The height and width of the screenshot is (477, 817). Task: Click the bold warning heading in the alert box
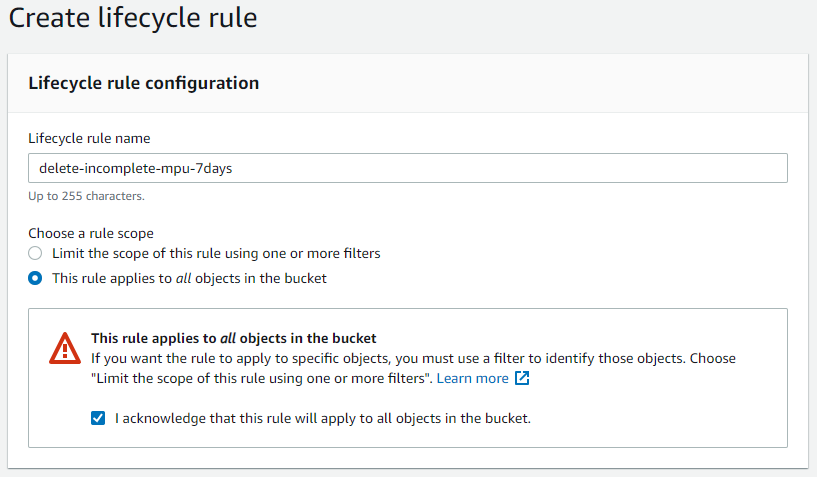(x=233, y=338)
